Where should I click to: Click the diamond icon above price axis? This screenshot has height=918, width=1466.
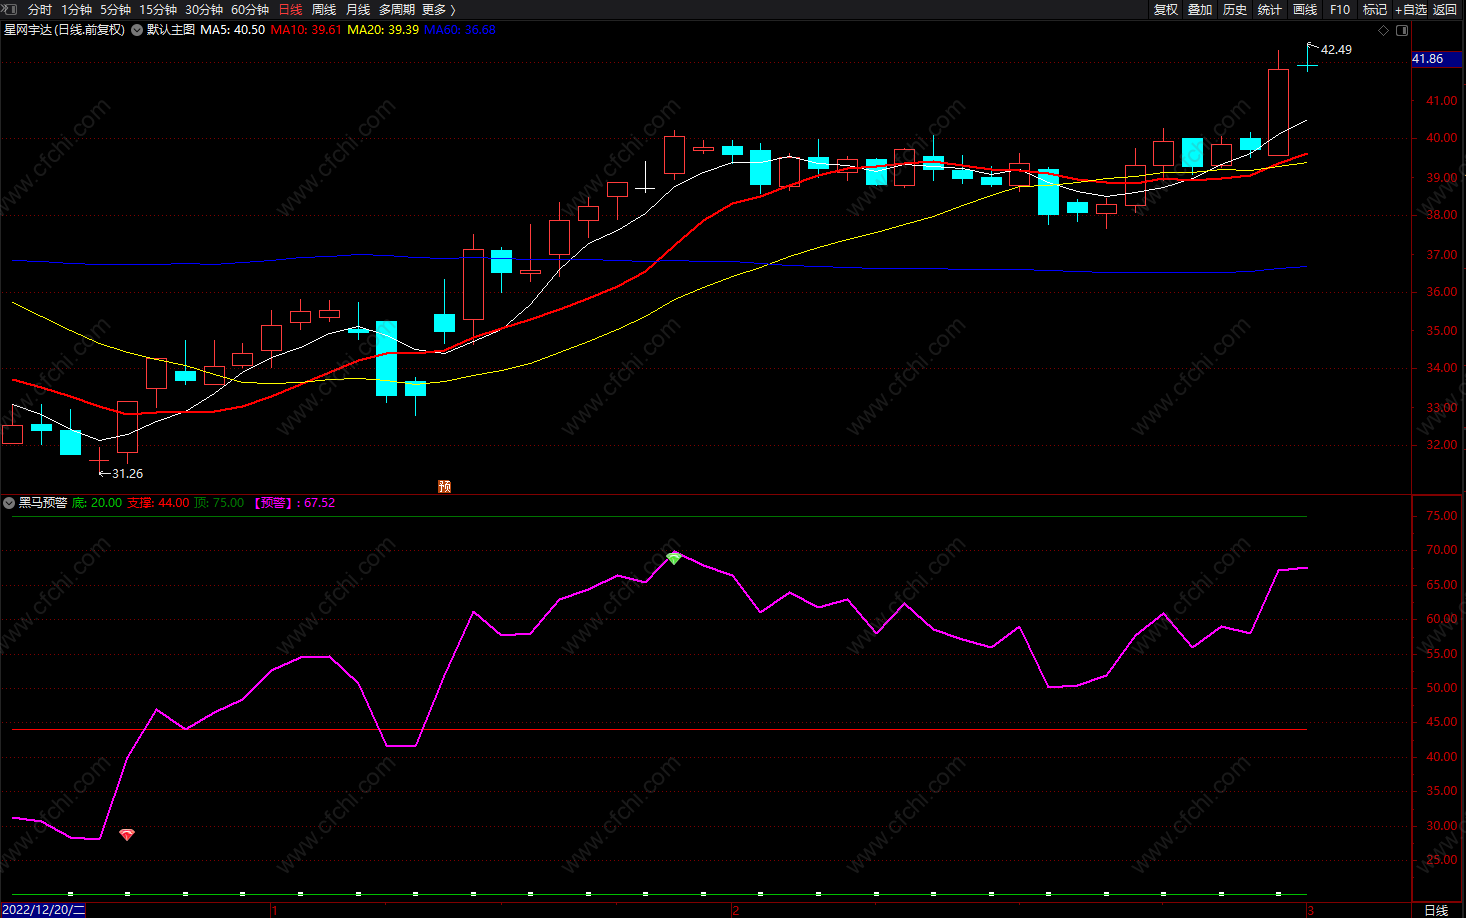click(x=1384, y=30)
